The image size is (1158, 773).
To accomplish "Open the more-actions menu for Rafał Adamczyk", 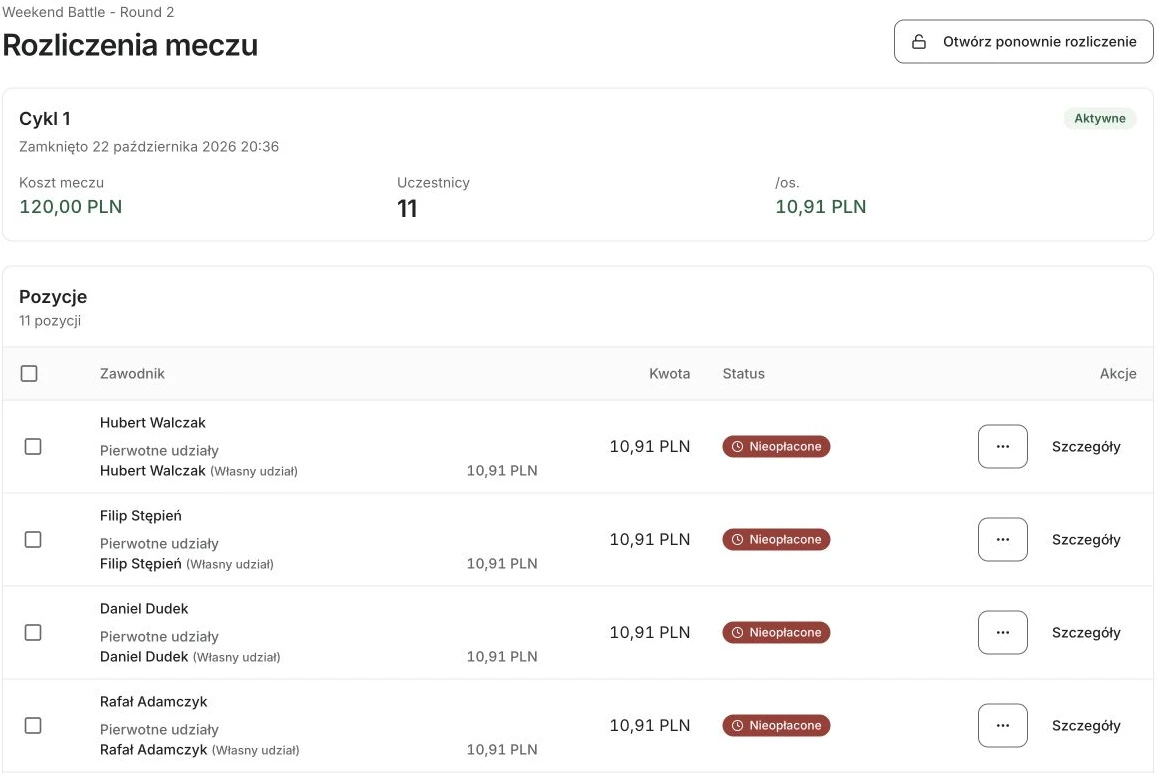I will 1003,726.
